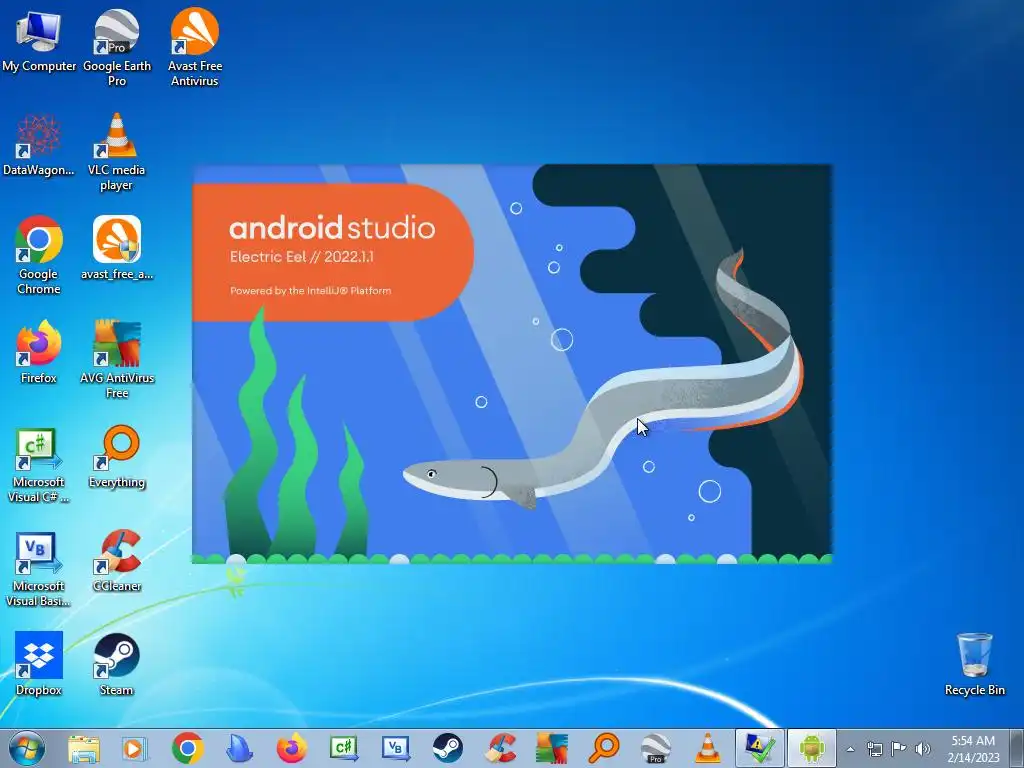Click the Android Studio taskbar button
1024x768 pixels.
pos(812,748)
